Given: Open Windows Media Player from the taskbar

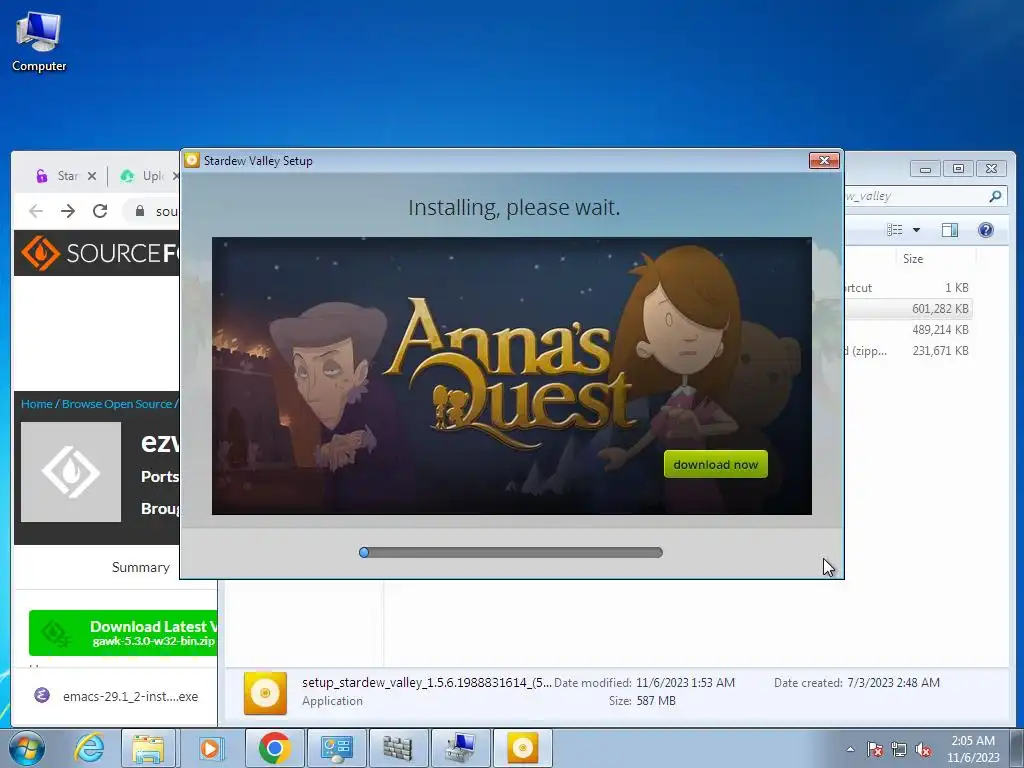Looking at the screenshot, I should click(x=210, y=748).
